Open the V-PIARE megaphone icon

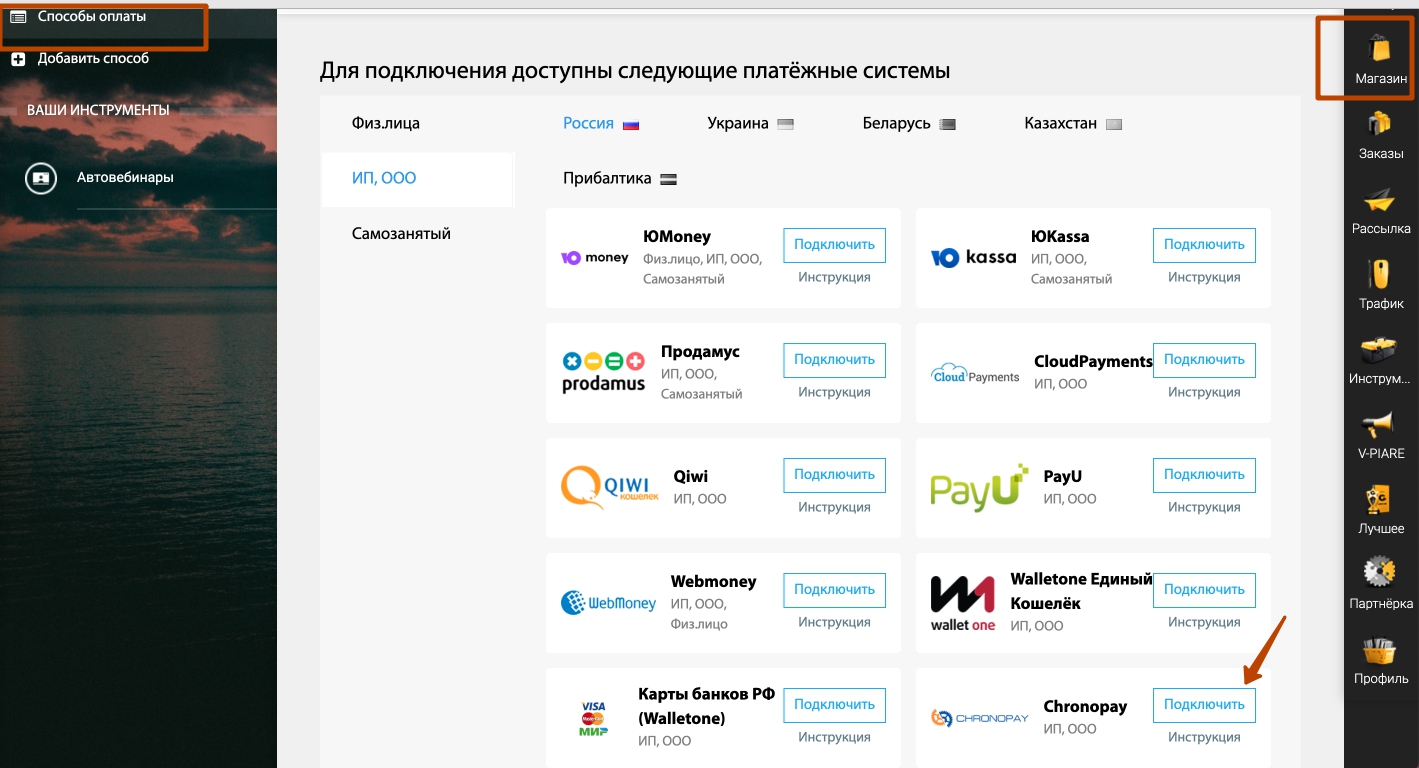click(1380, 425)
